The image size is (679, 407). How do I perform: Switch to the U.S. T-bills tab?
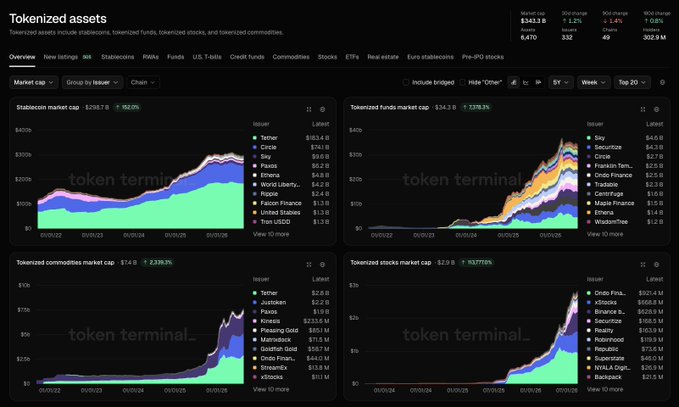tap(207, 57)
